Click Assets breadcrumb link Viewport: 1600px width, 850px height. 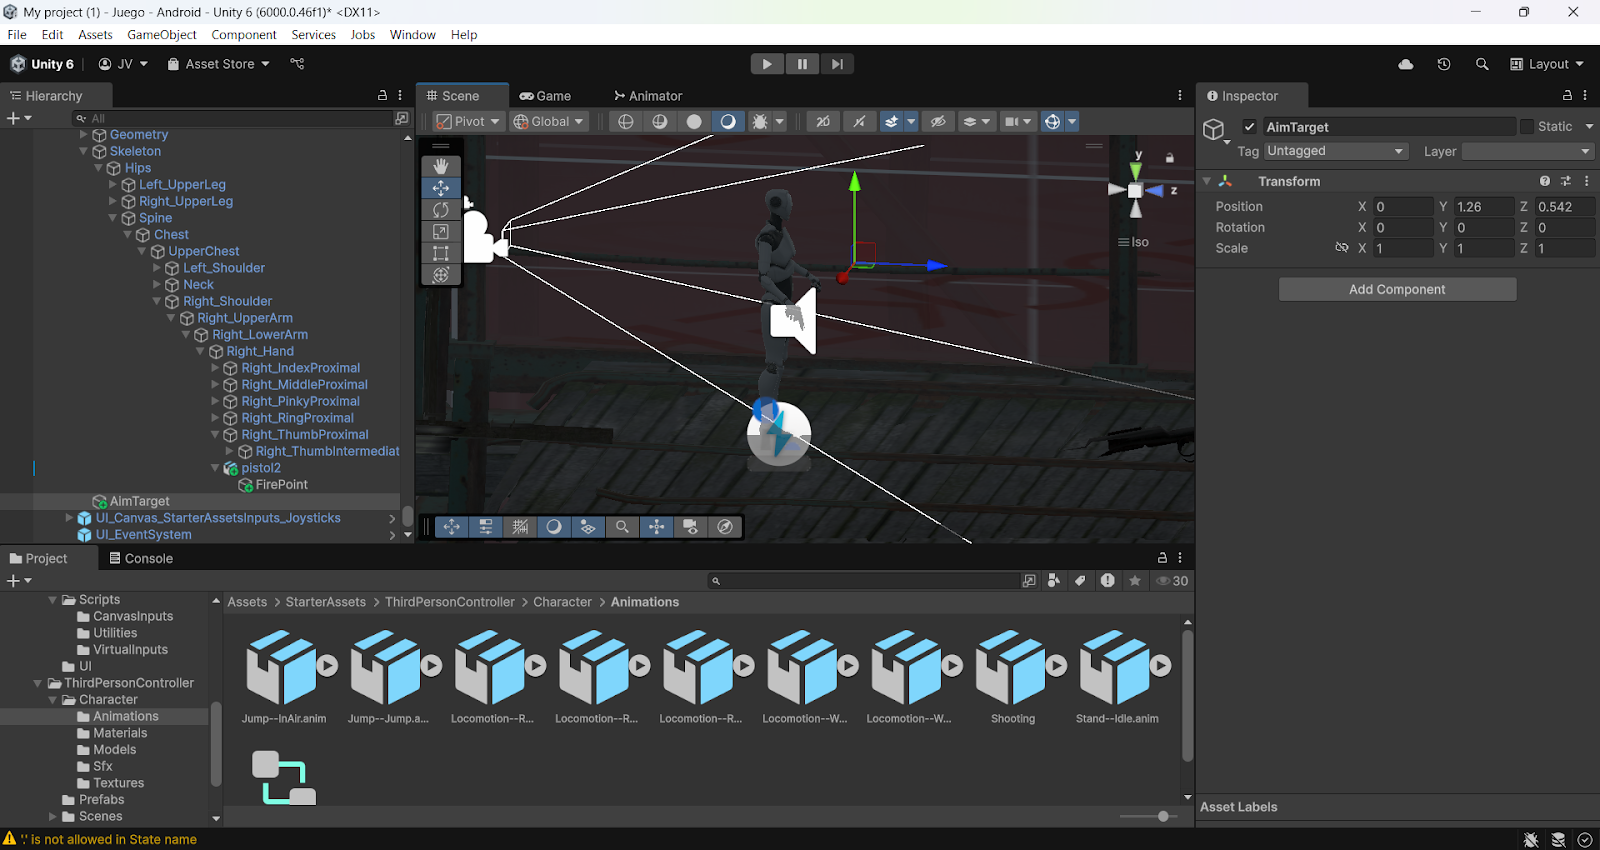[247, 602]
